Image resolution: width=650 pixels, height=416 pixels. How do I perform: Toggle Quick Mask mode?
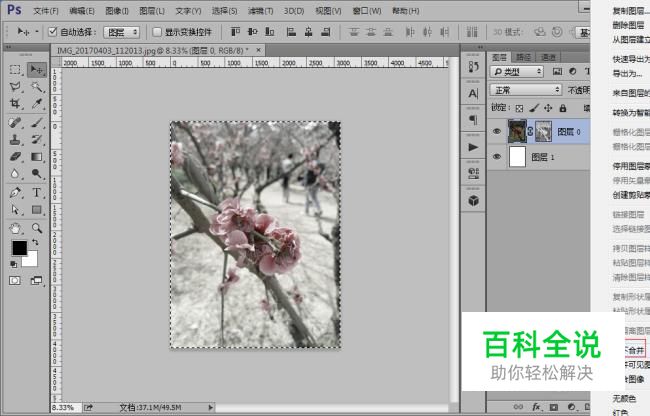click(x=15, y=281)
